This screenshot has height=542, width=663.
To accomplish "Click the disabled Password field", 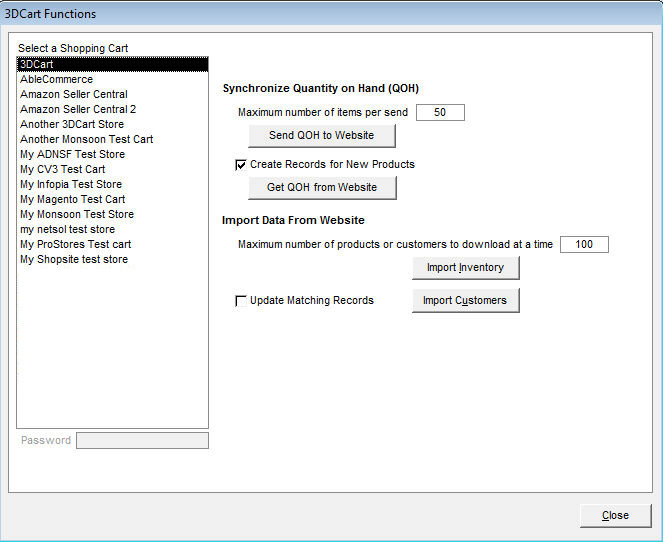I will [142, 441].
